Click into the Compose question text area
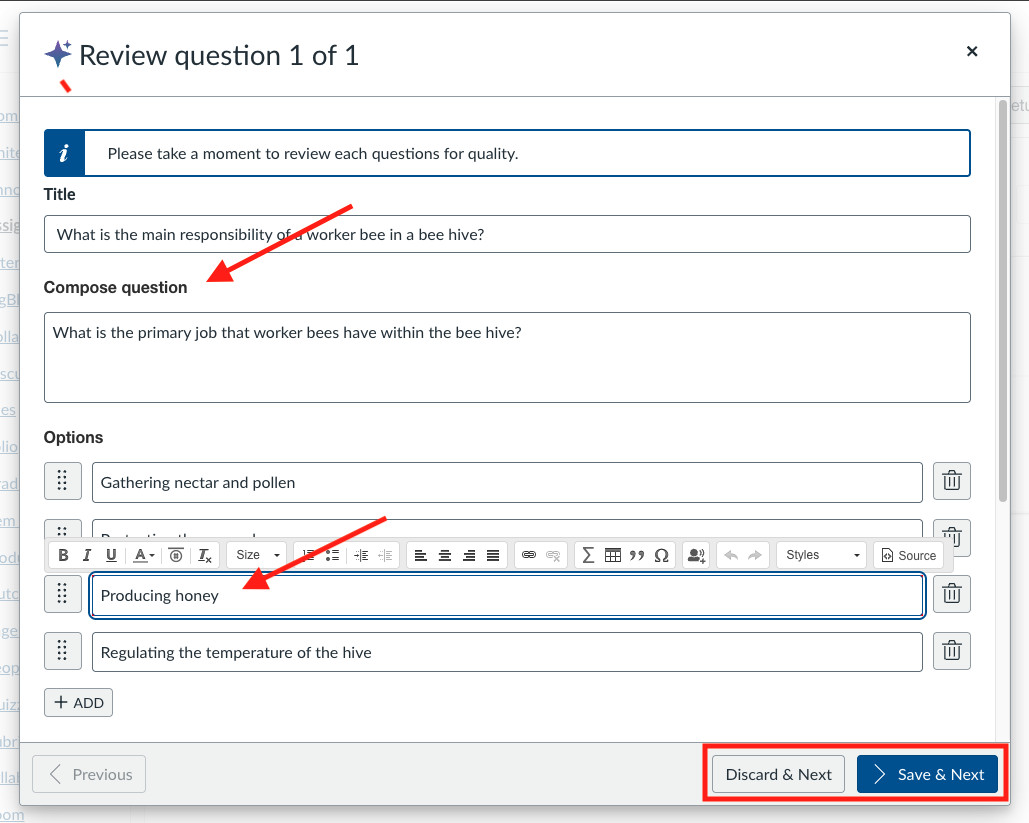1029x823 pixels. (x=507, y=358)
